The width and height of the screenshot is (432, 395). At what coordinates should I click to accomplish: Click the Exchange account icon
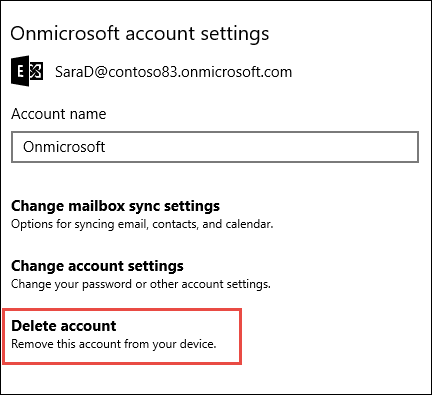(x=27, y=71)
